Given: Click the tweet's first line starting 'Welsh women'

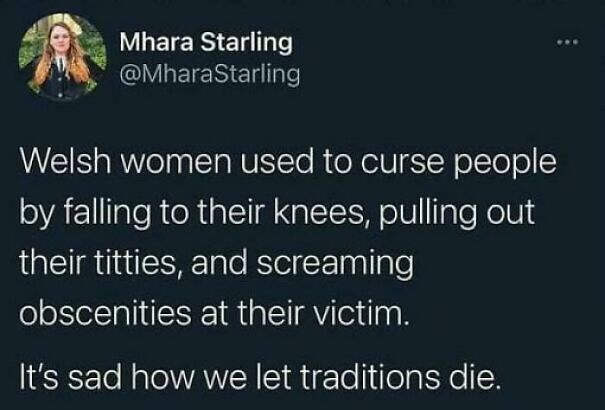Looking at the screenshot, I should click(x=288, y=162).
